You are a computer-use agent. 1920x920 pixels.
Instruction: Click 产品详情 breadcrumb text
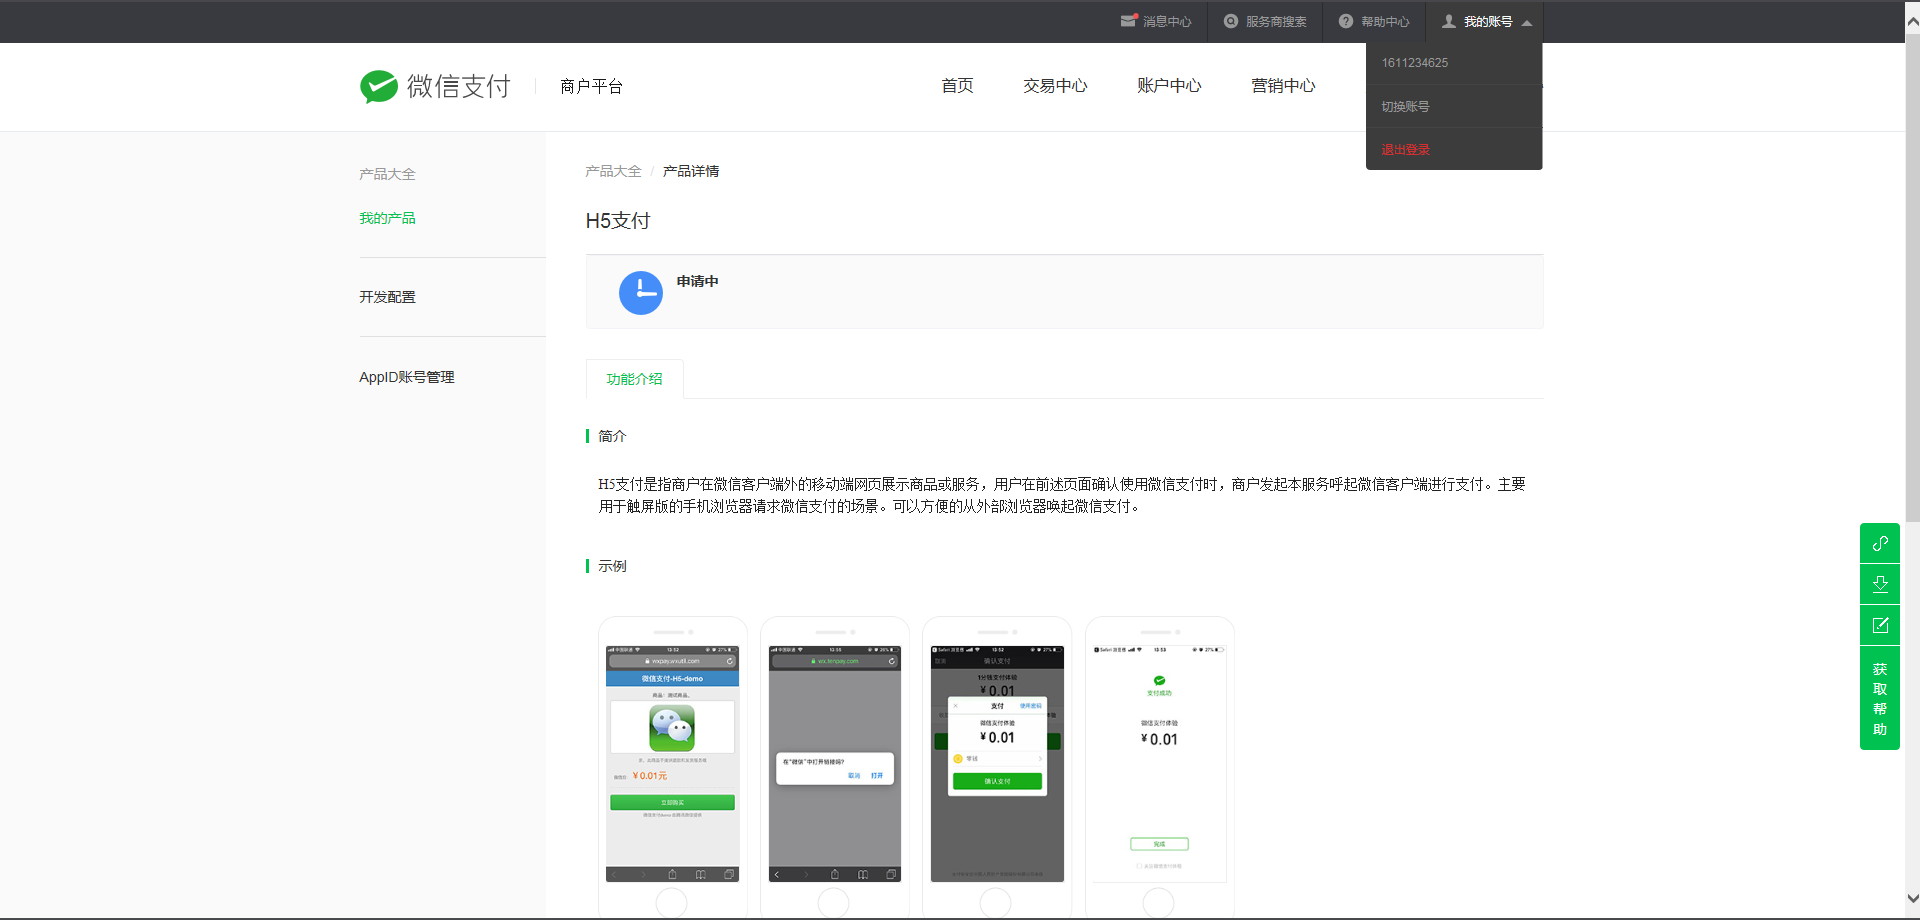[x=691, y=171]
